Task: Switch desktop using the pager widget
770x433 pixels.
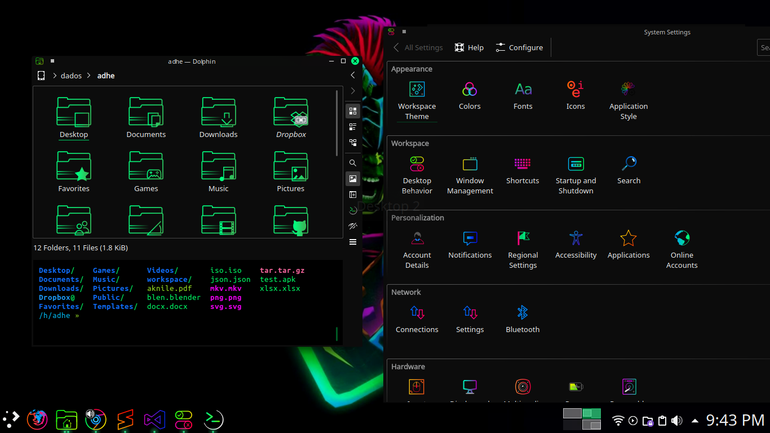Action: 582,419
